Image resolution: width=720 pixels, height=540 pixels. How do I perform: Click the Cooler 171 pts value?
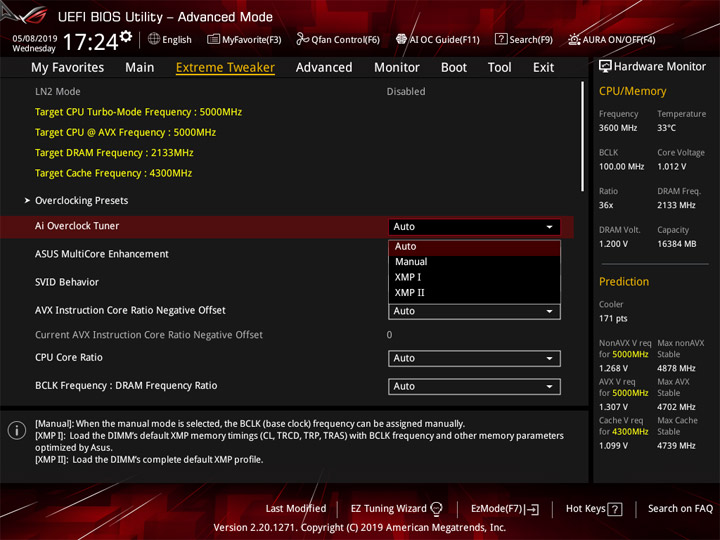click(x=613, y=318)
